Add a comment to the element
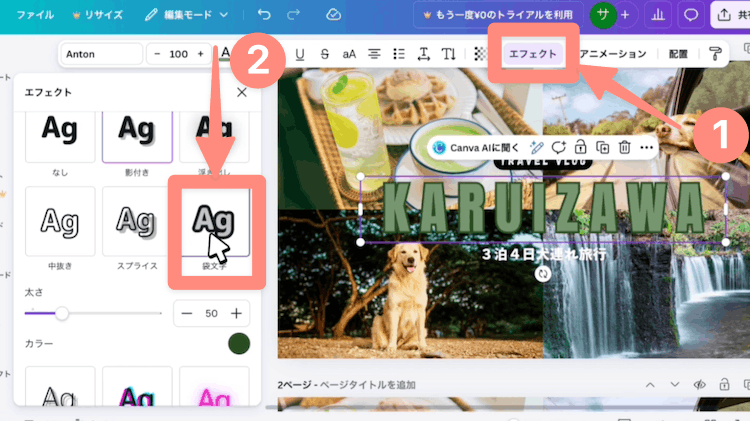This screenshot has height=421, width=750. pyautogui.click(x=558, y=148)
